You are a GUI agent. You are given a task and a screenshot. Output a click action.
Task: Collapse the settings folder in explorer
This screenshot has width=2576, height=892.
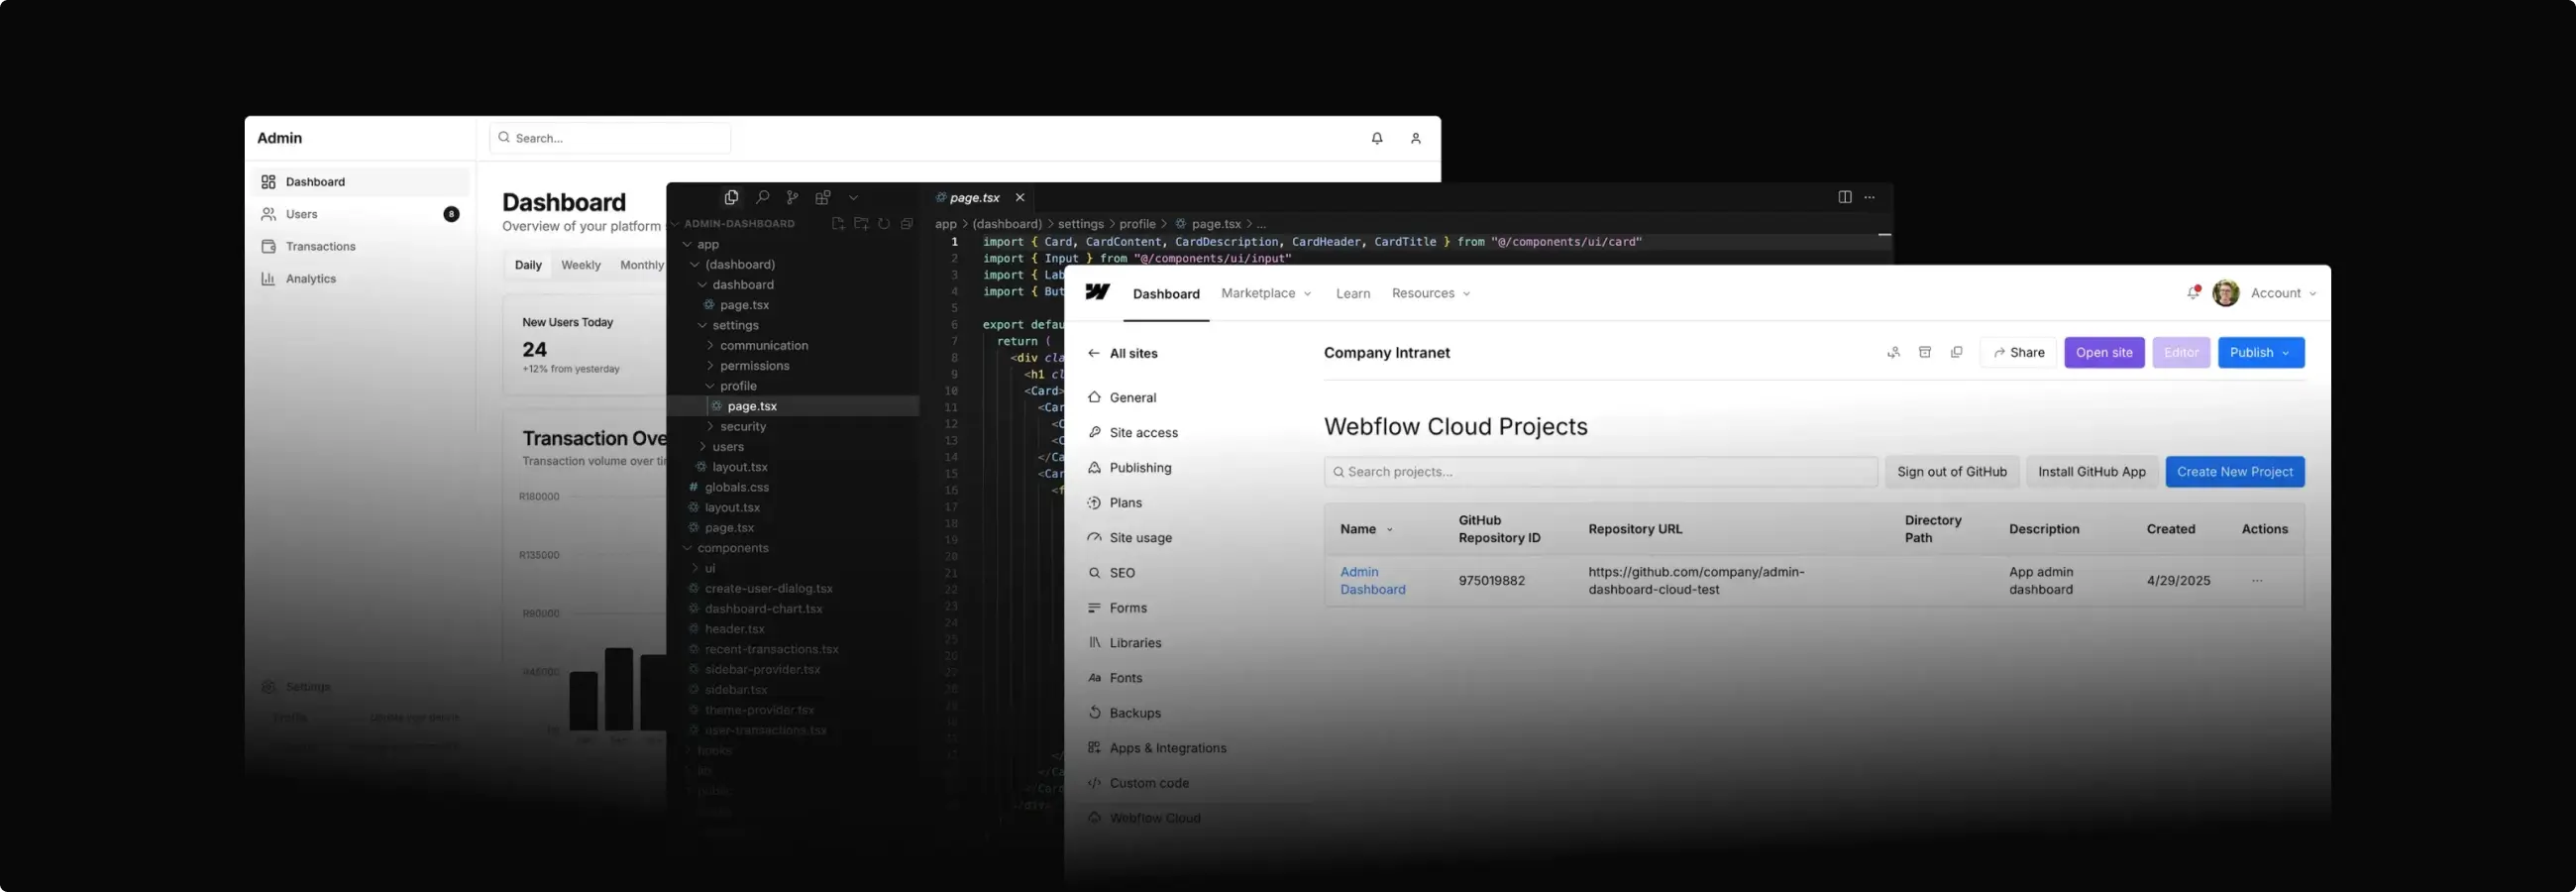[x=734, y=325]
